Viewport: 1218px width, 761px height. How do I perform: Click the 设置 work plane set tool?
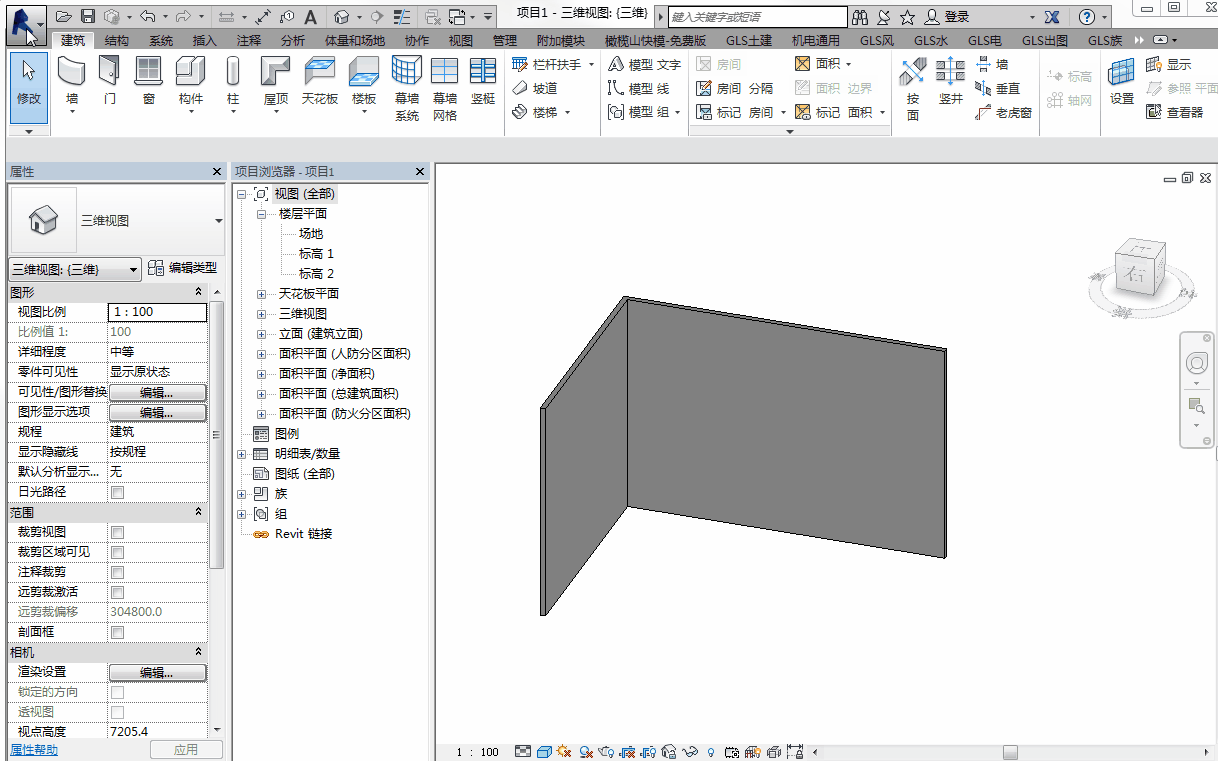click(x=1122, y=81)
